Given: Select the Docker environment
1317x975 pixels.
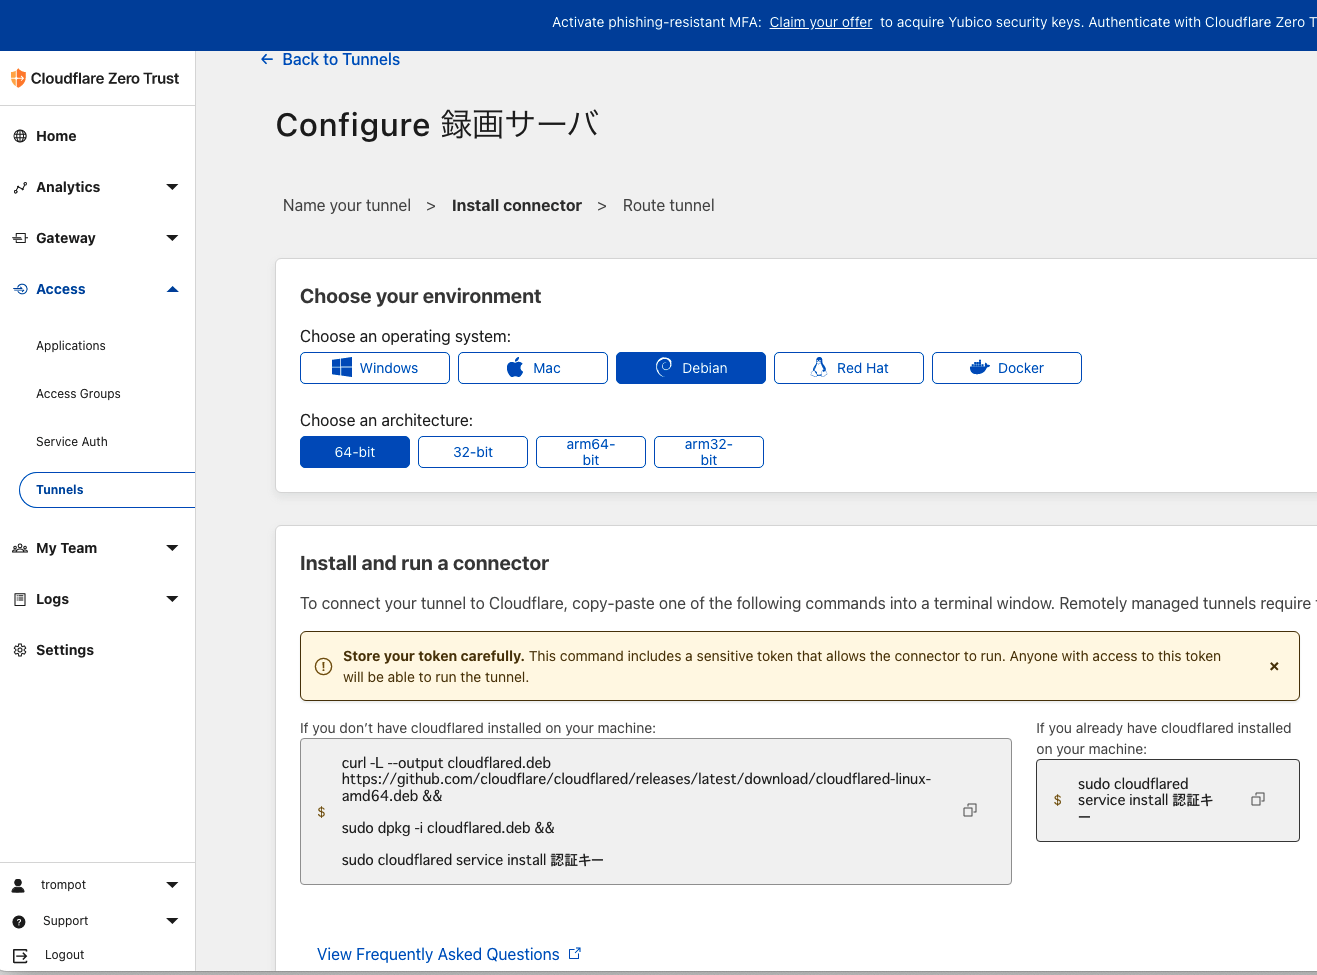Looking at the screenshot, I should coord(1006,368).
